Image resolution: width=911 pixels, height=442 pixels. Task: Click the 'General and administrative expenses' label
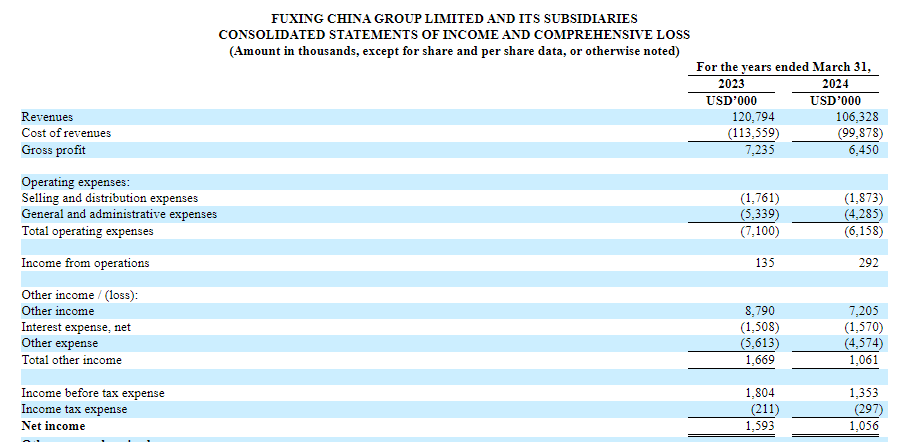tap(119, 214)
